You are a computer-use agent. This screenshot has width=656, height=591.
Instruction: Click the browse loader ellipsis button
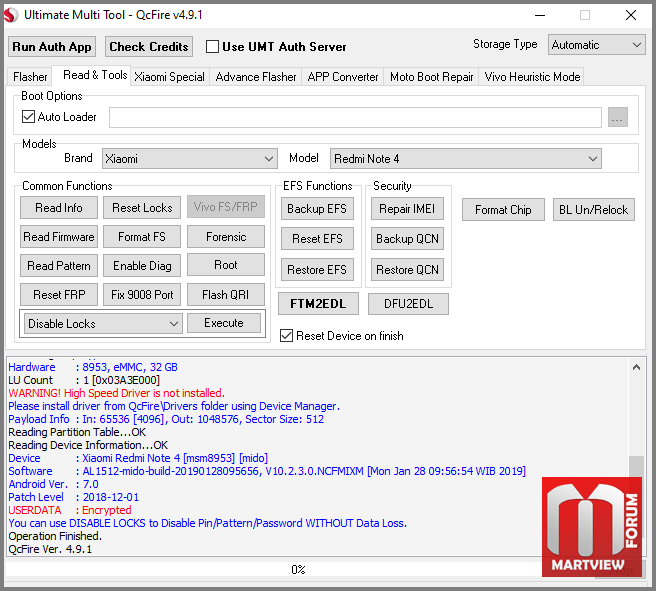click(618, 118)
